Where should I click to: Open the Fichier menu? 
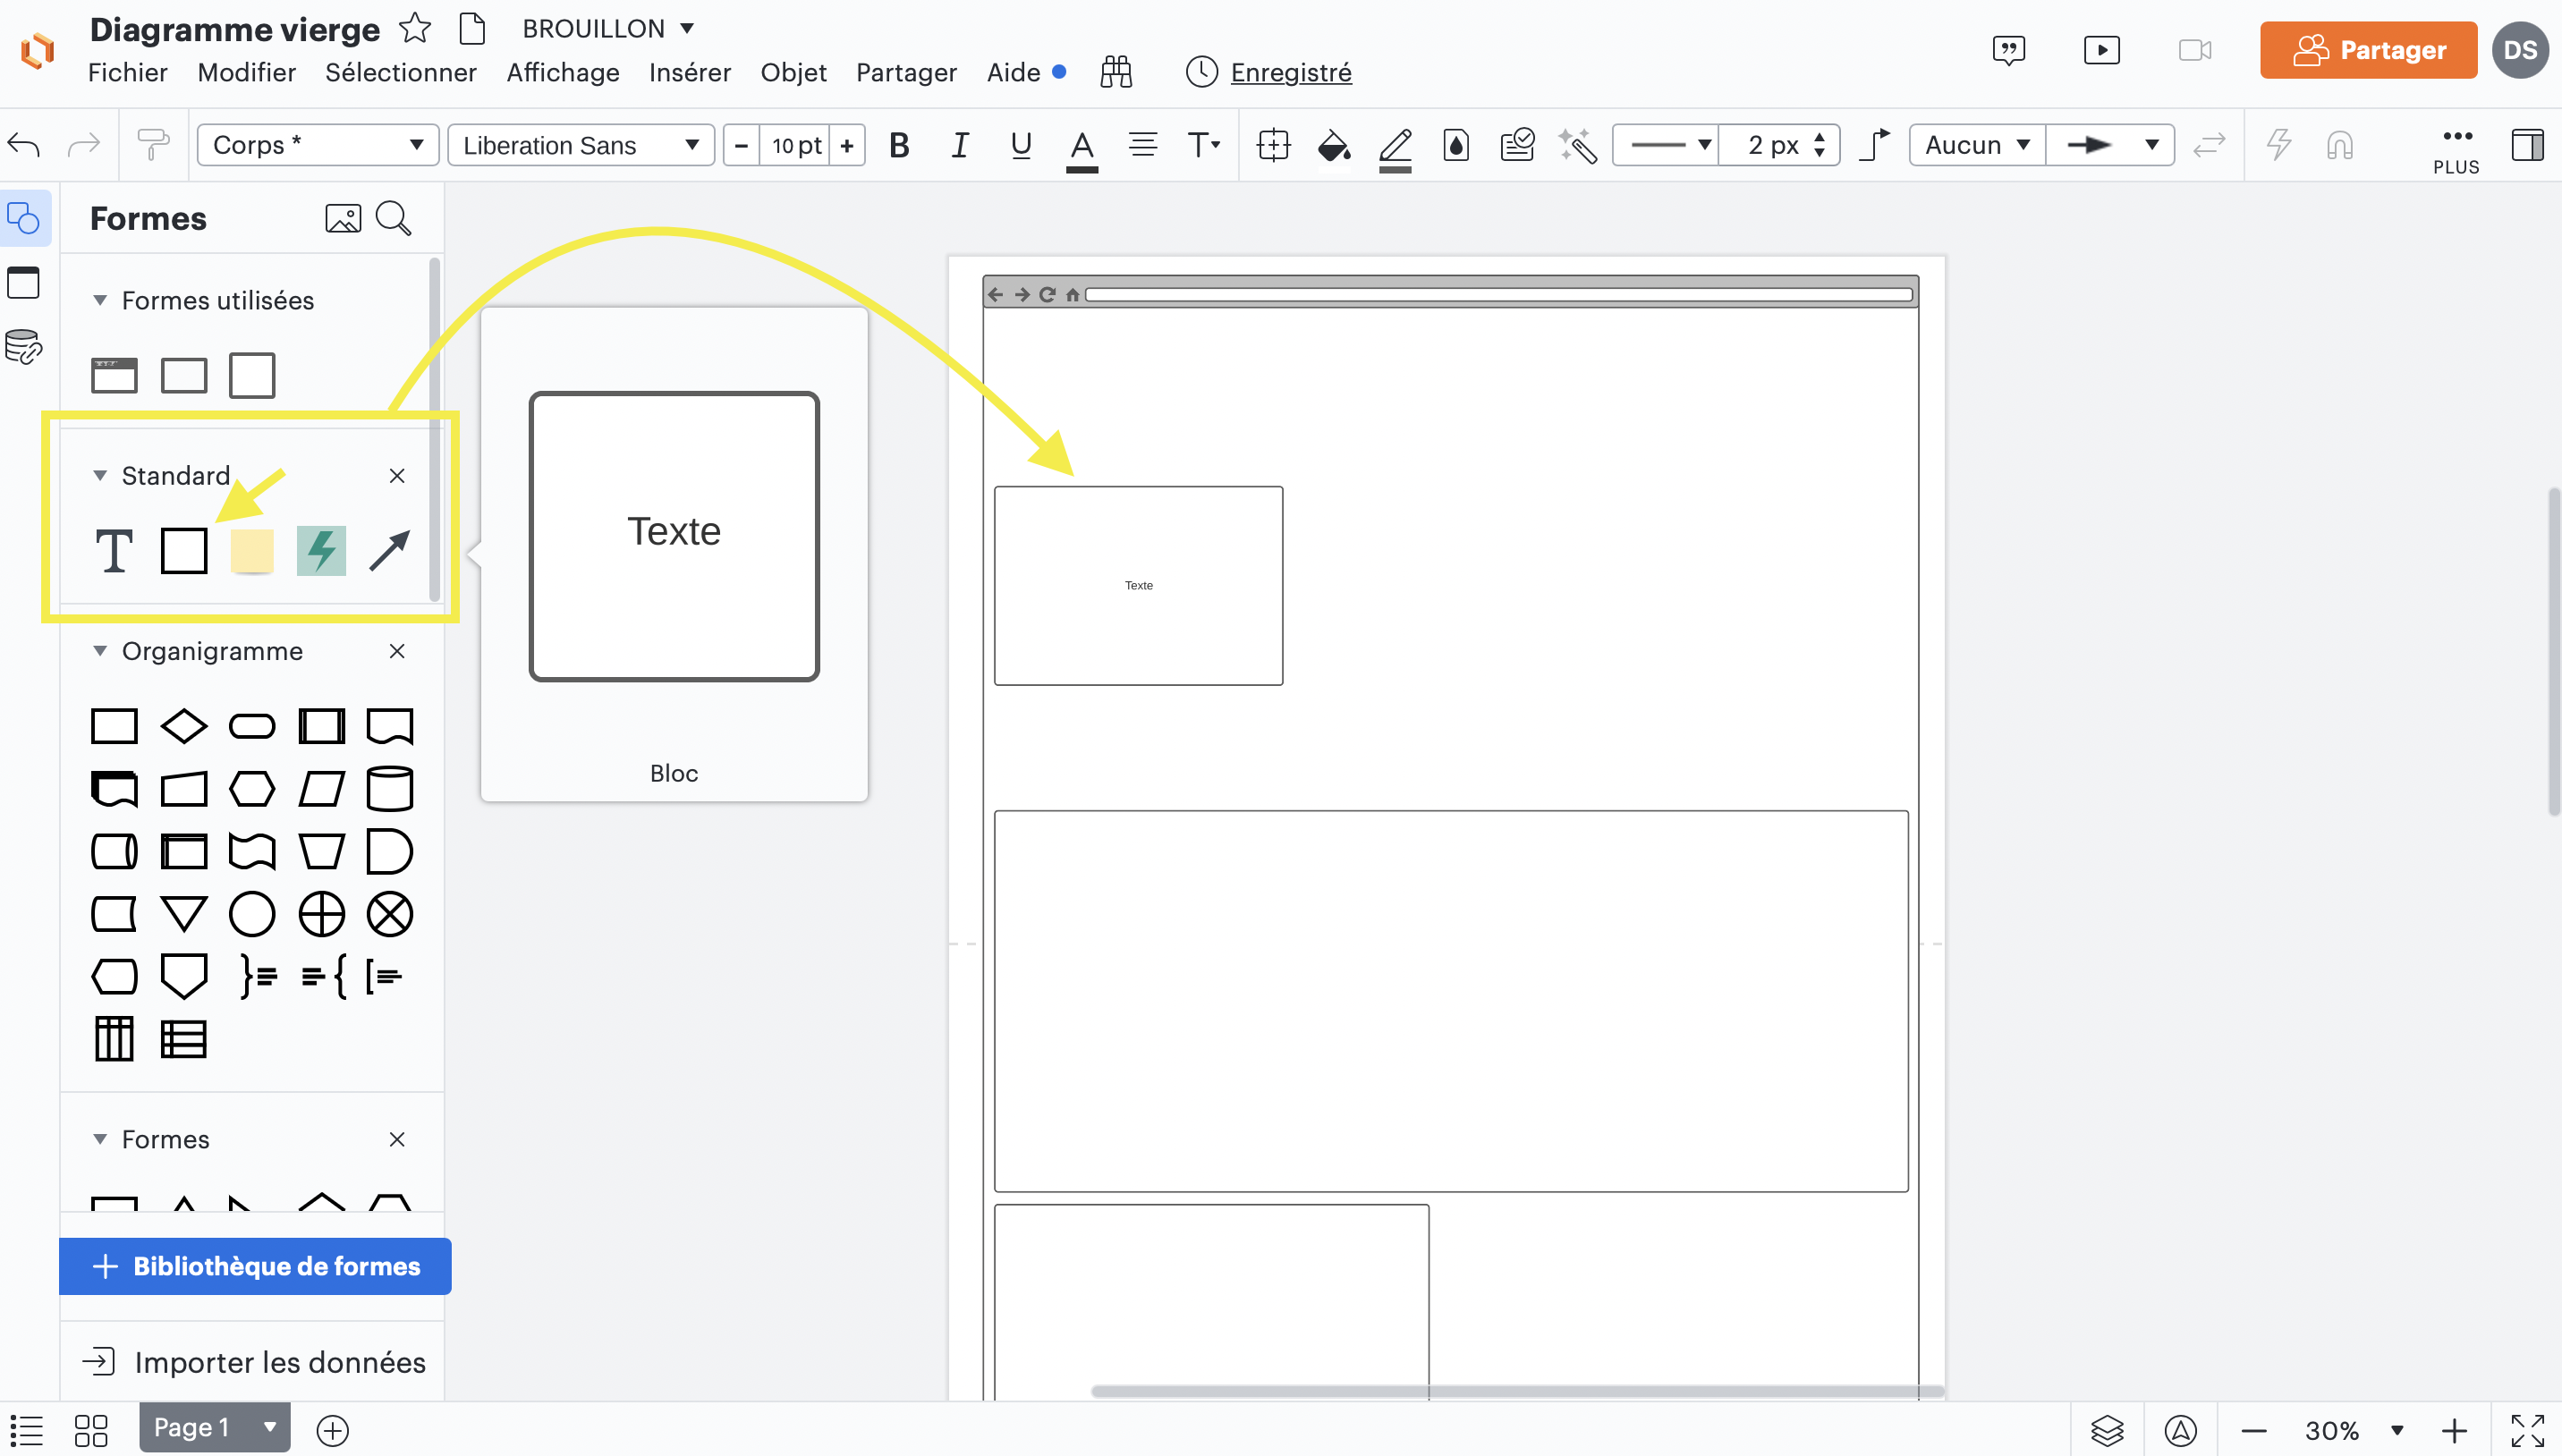point(128,72)
